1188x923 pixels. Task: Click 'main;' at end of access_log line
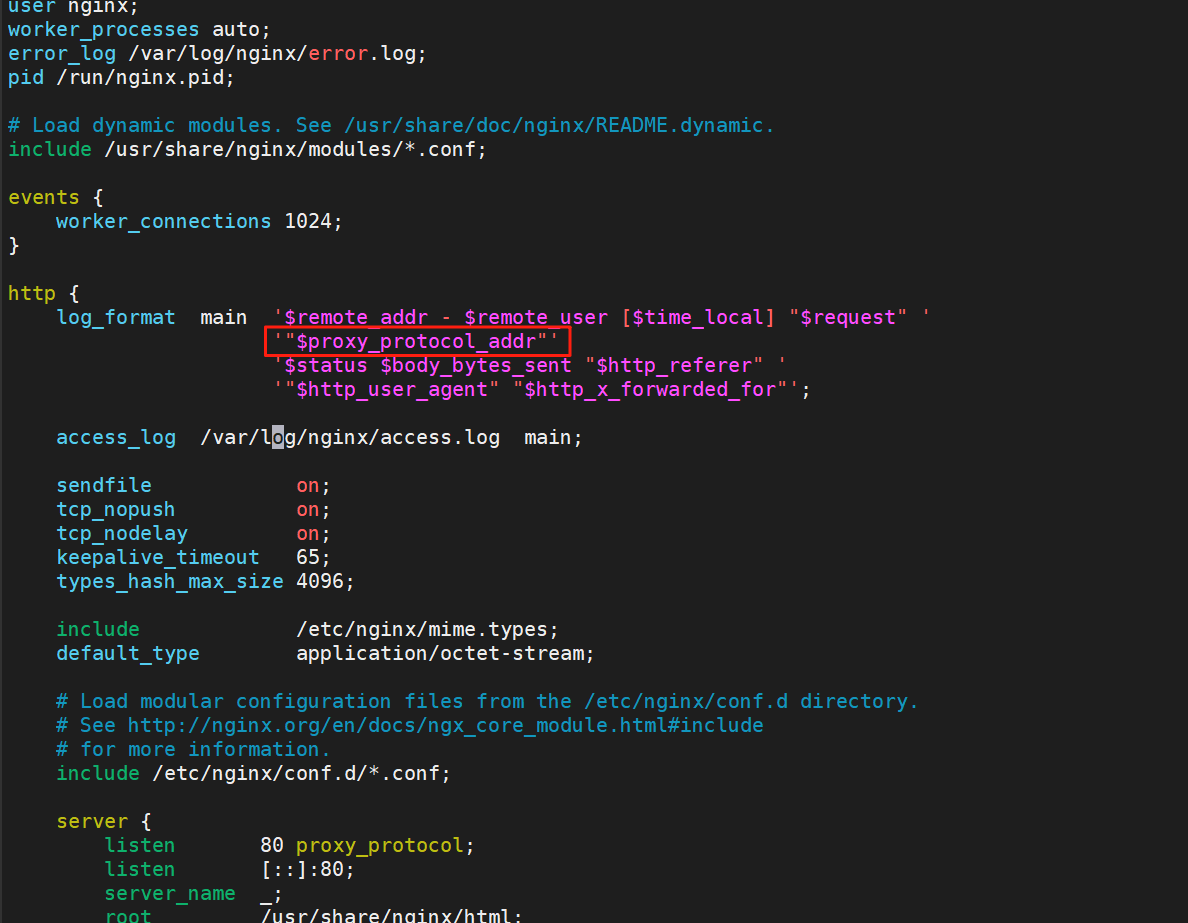(553, 438)
